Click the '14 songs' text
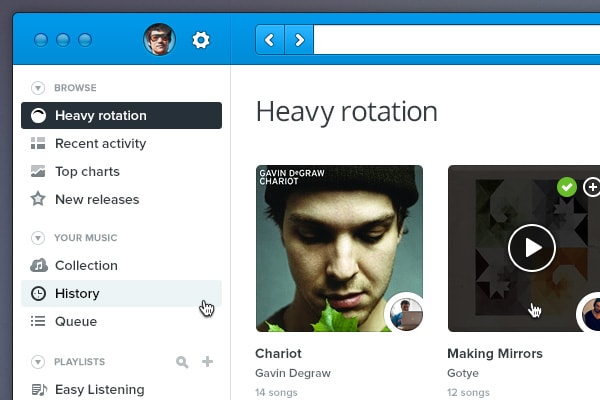Screen dimensions: 600x400 276,392
